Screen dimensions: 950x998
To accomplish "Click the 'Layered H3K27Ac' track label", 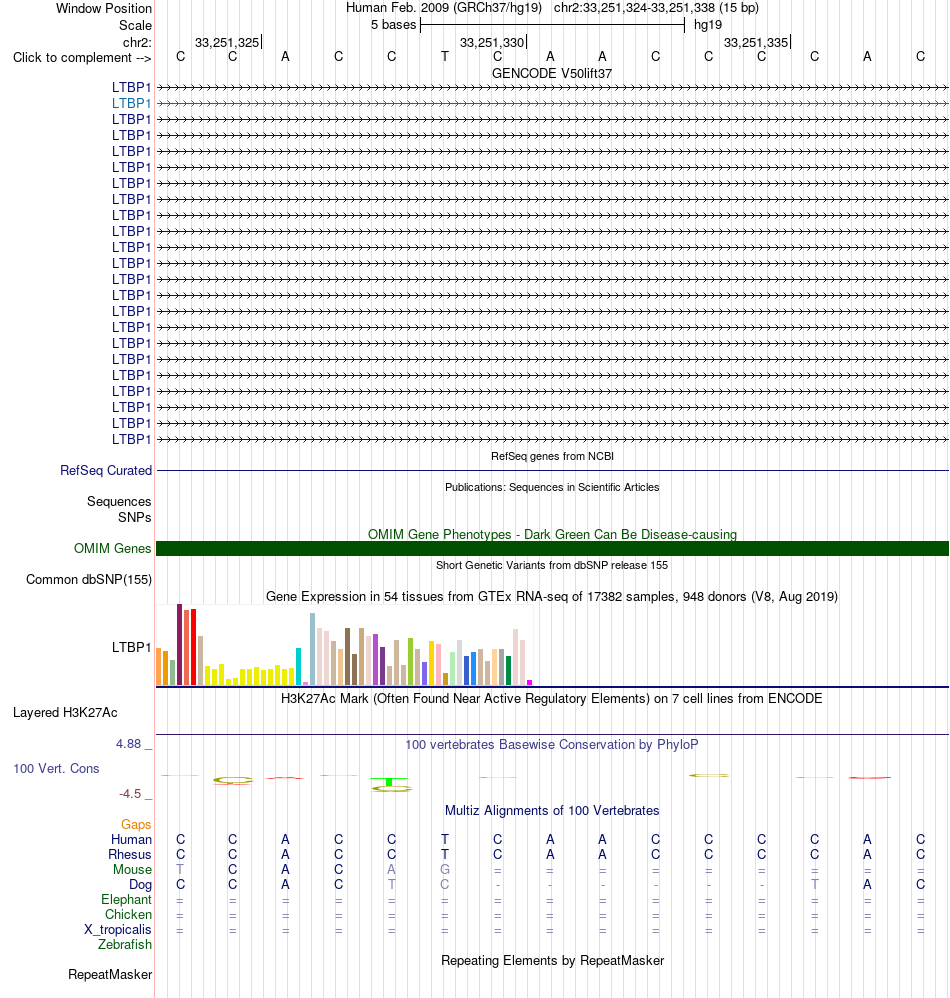I will (x=65, y=713).
